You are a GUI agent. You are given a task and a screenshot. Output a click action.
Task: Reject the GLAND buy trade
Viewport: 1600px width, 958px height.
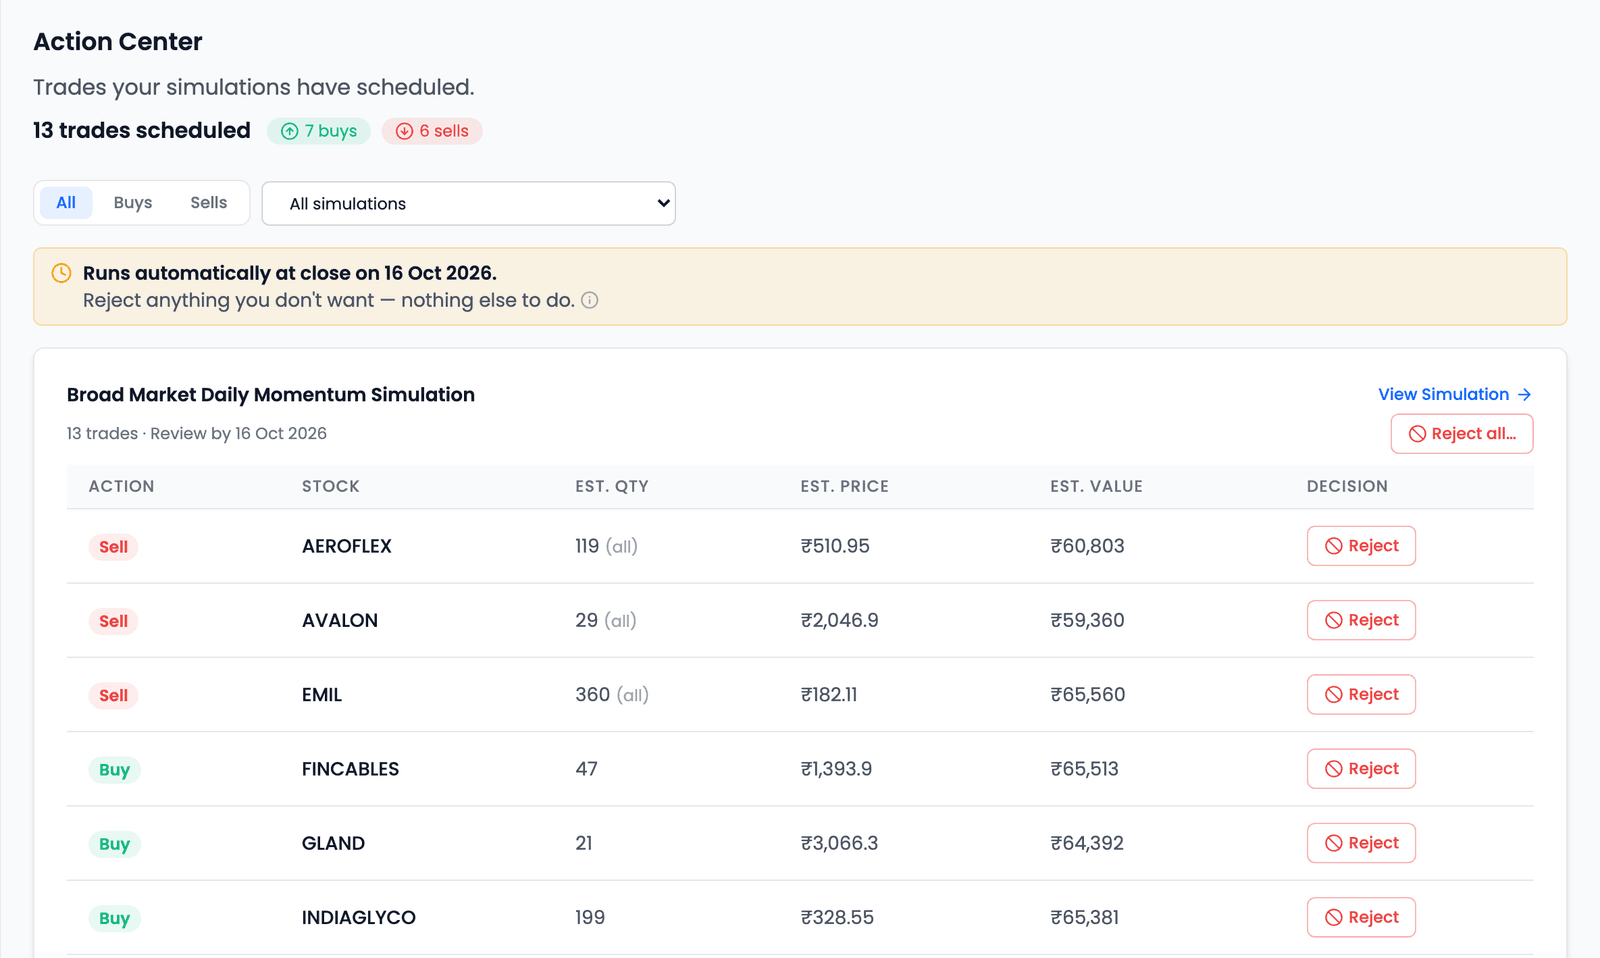1361,843
